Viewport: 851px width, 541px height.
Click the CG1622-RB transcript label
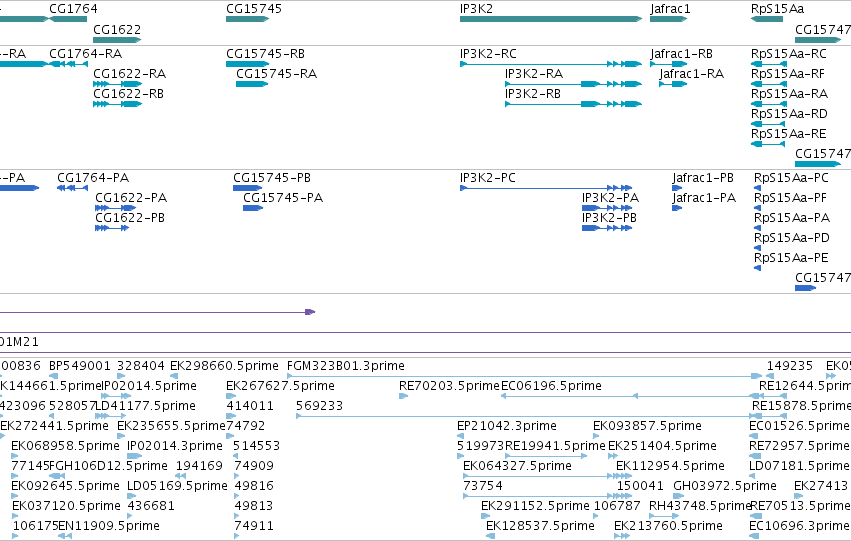(129, 94)
